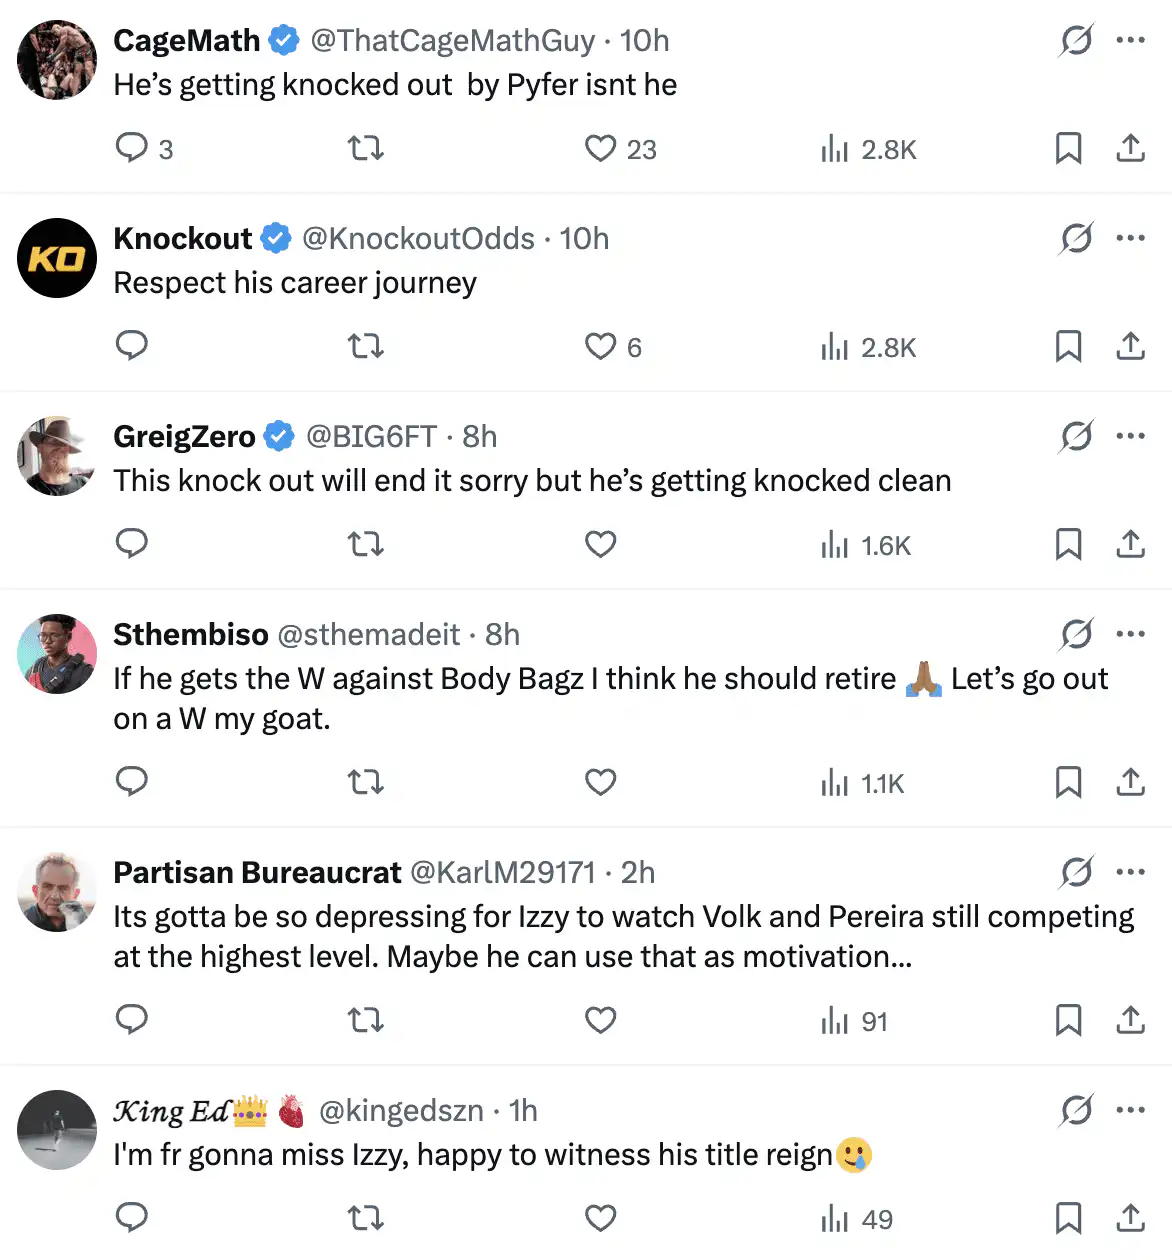
Task: Open @ThatCageMathGuy profile handle
Action: pyautogui.click(x=452, y=40)
